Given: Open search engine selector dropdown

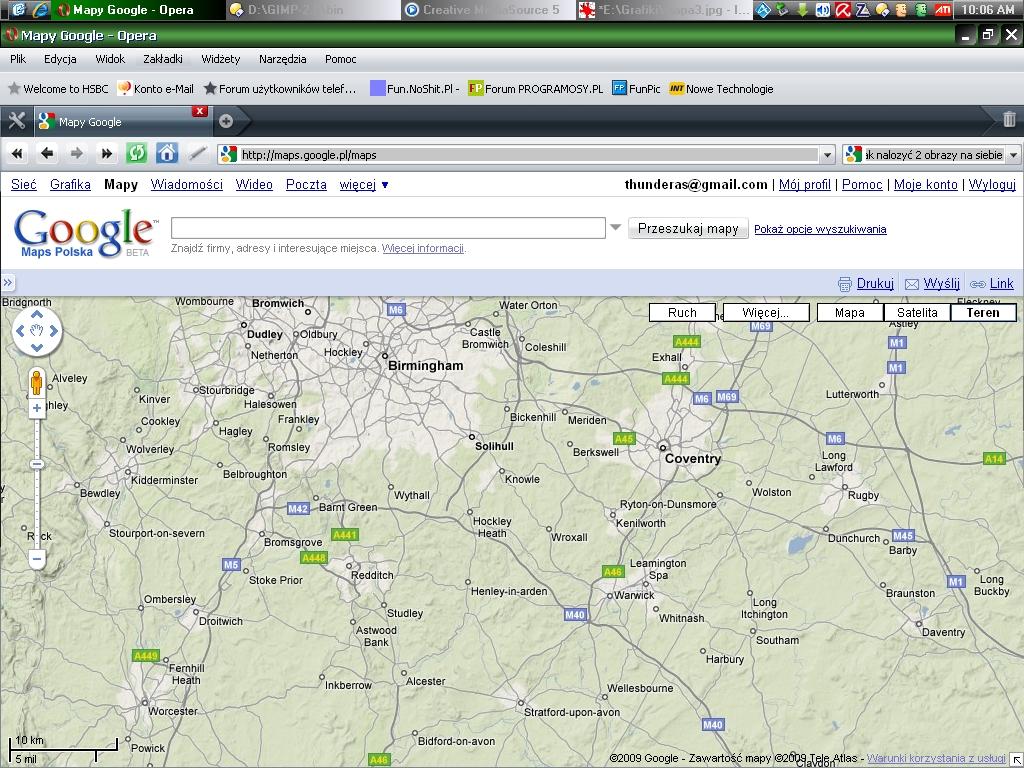Looking at the screenshot, I should click(x=1014, y=155).
